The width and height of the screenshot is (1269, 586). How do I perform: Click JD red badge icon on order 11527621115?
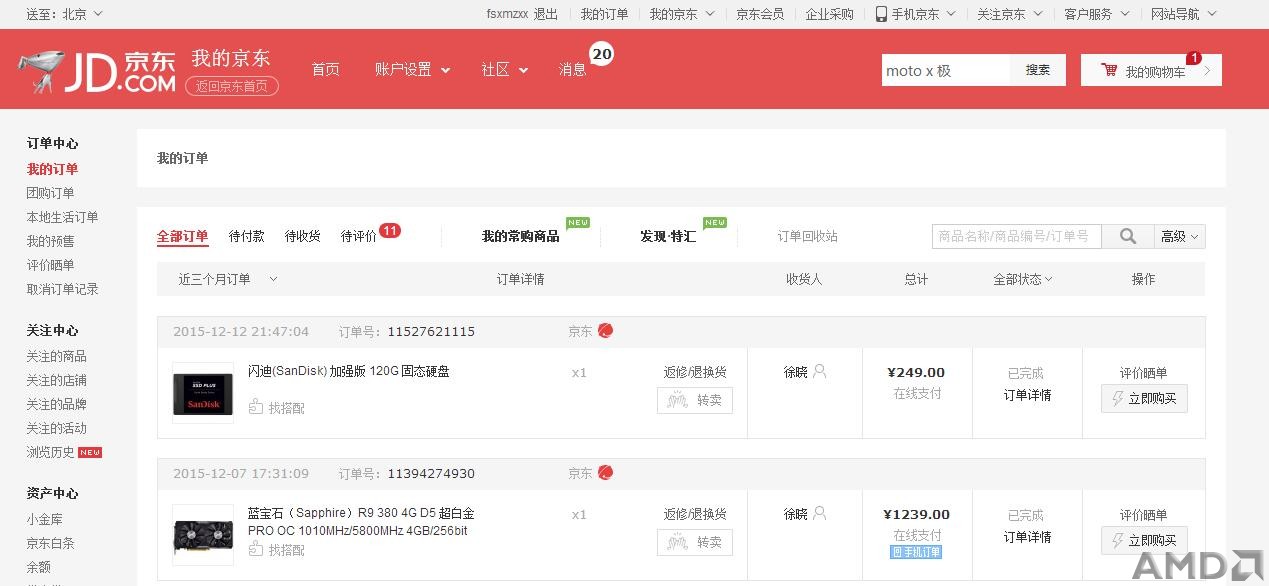pos(605,331)
